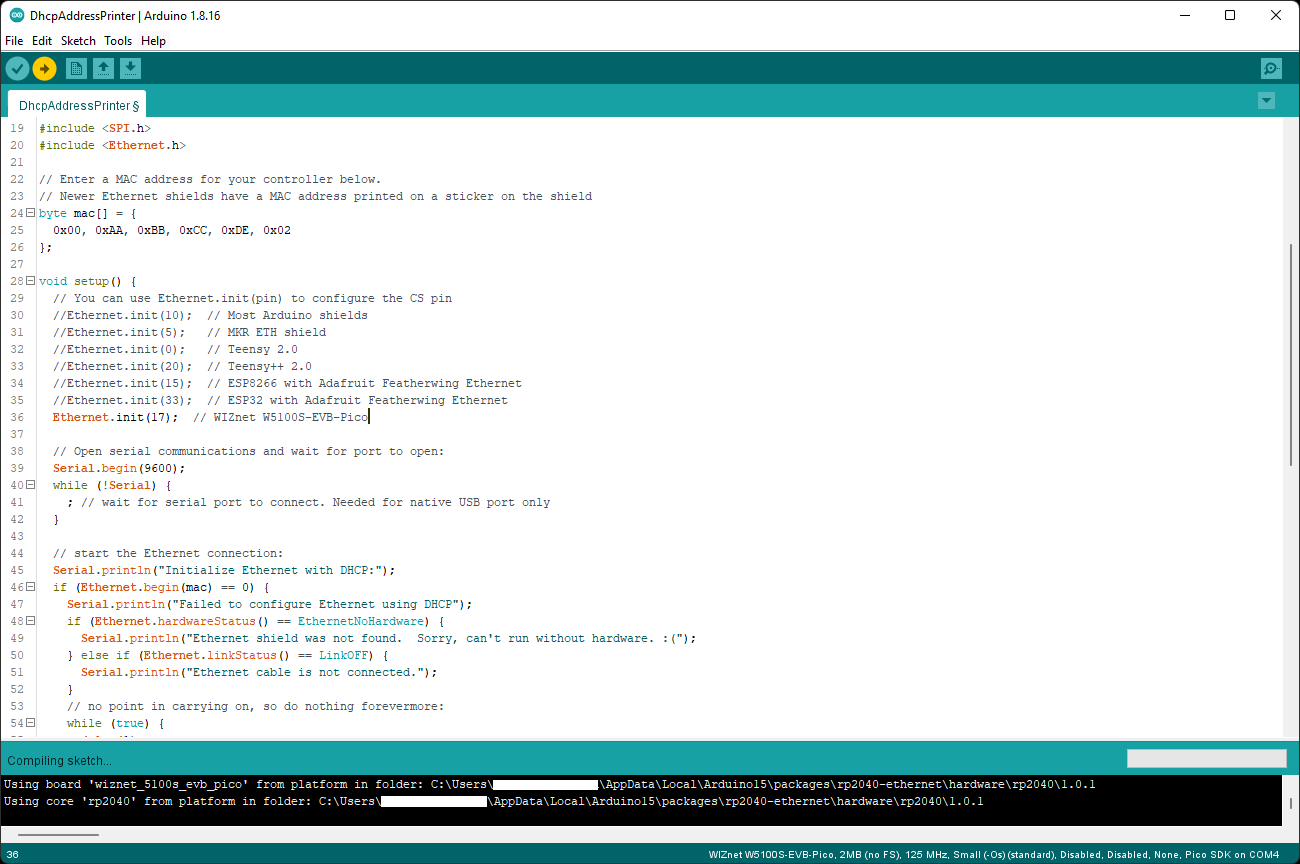Select the DhcpAddressPrinter tab

click(78, 105)
